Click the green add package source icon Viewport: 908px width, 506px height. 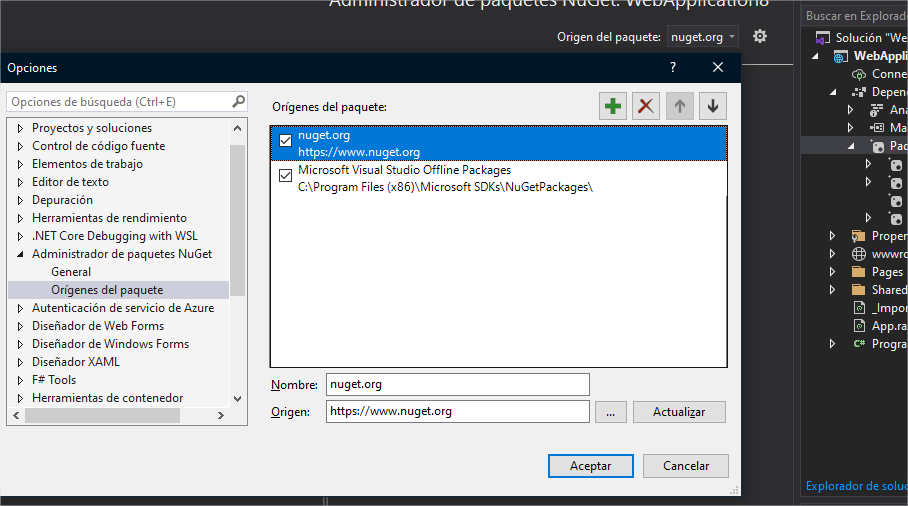[x=613, y=106]
